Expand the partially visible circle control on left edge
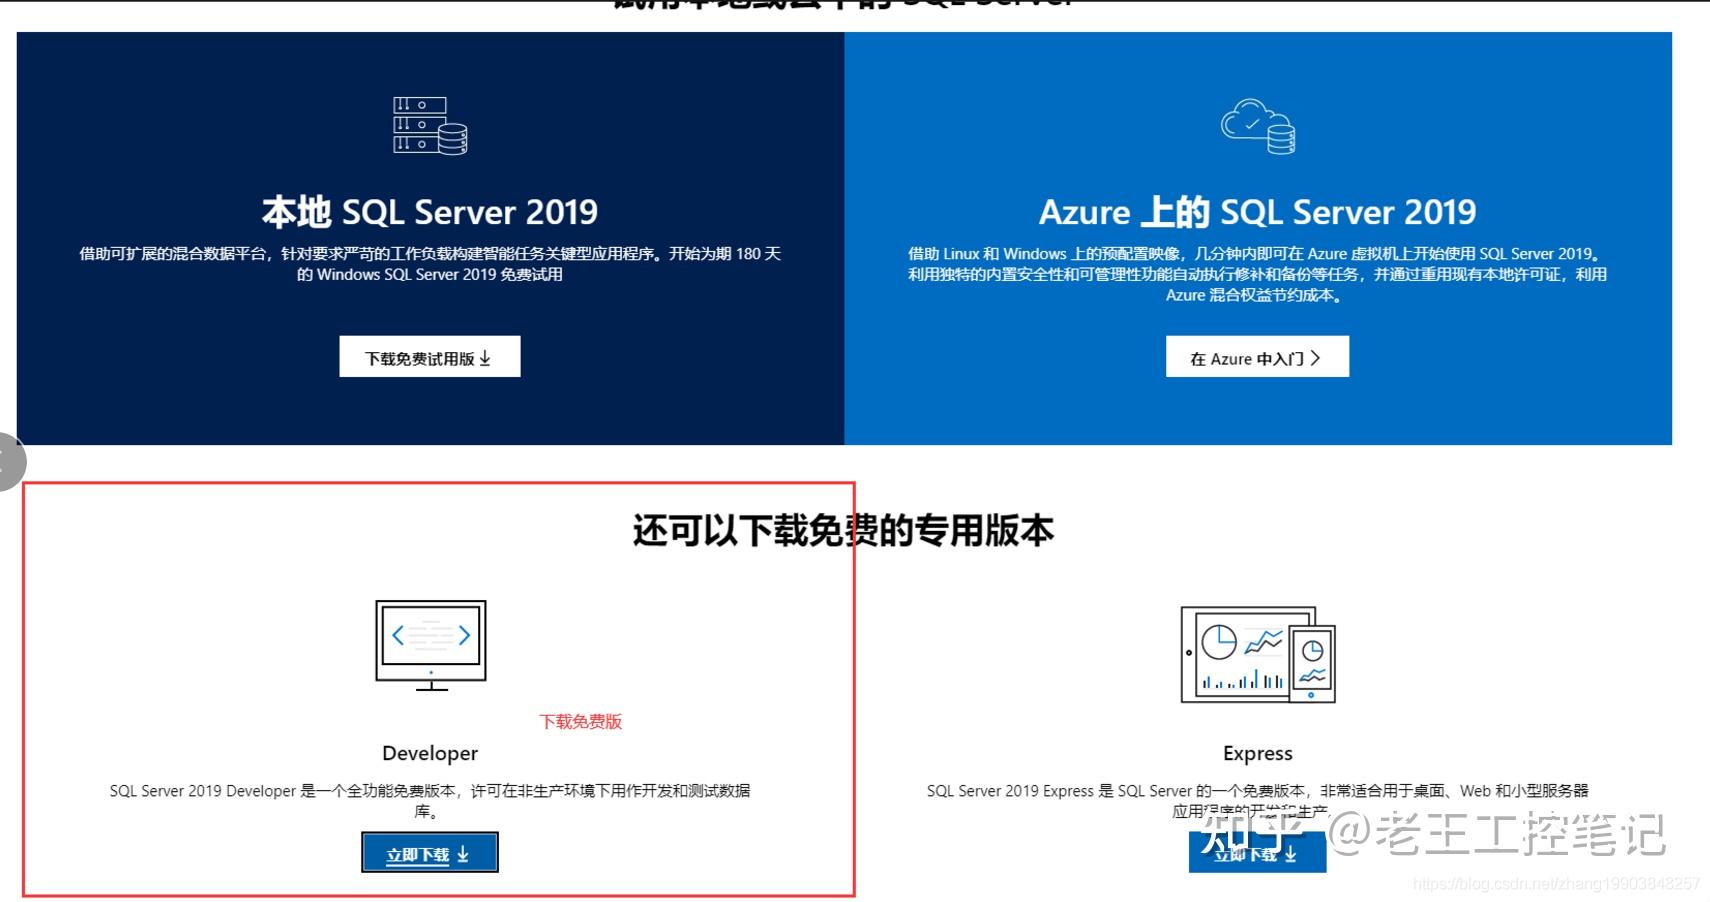This screenshot has height=902, width=1710. pos(3,461)
